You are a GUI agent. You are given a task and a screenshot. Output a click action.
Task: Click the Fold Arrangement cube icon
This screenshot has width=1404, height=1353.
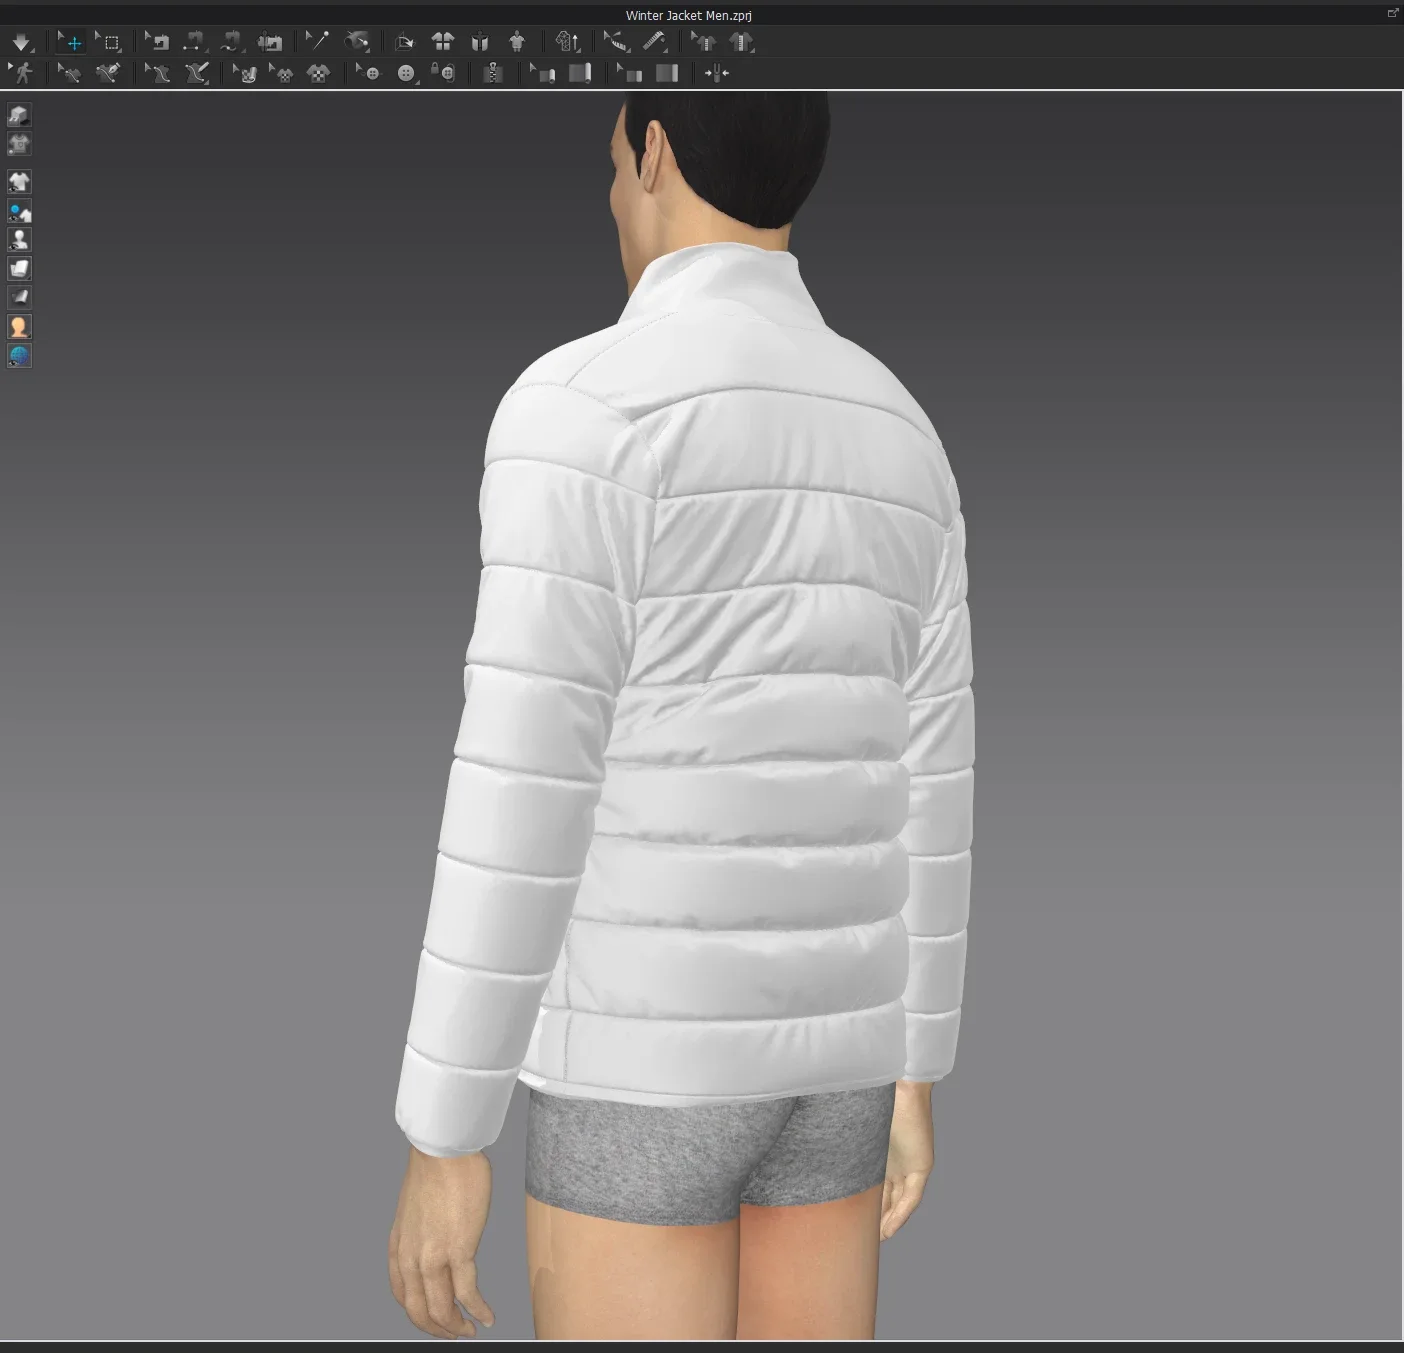[x=404, y=42]
